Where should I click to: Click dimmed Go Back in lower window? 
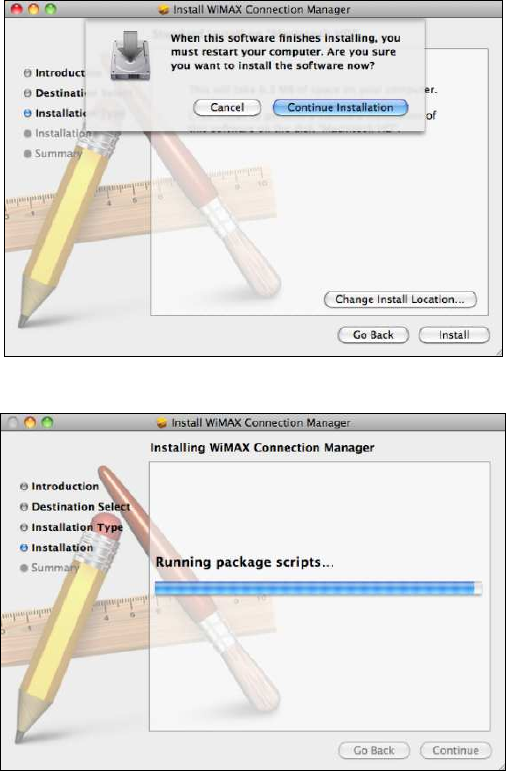pos(374,750)
